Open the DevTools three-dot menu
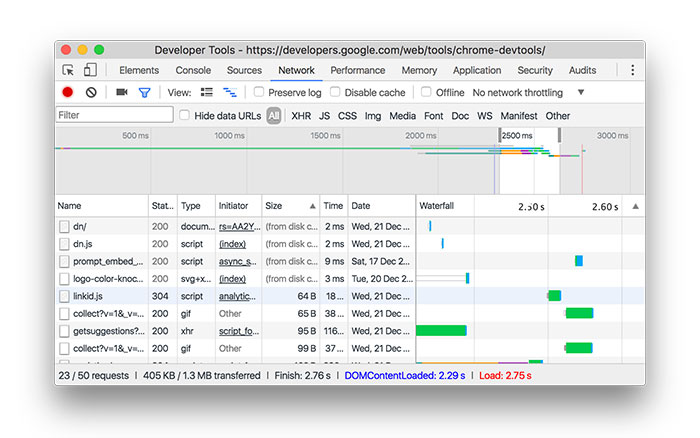Image resolution: width=700 pixels, height=438 pixels. coord(632,70)
